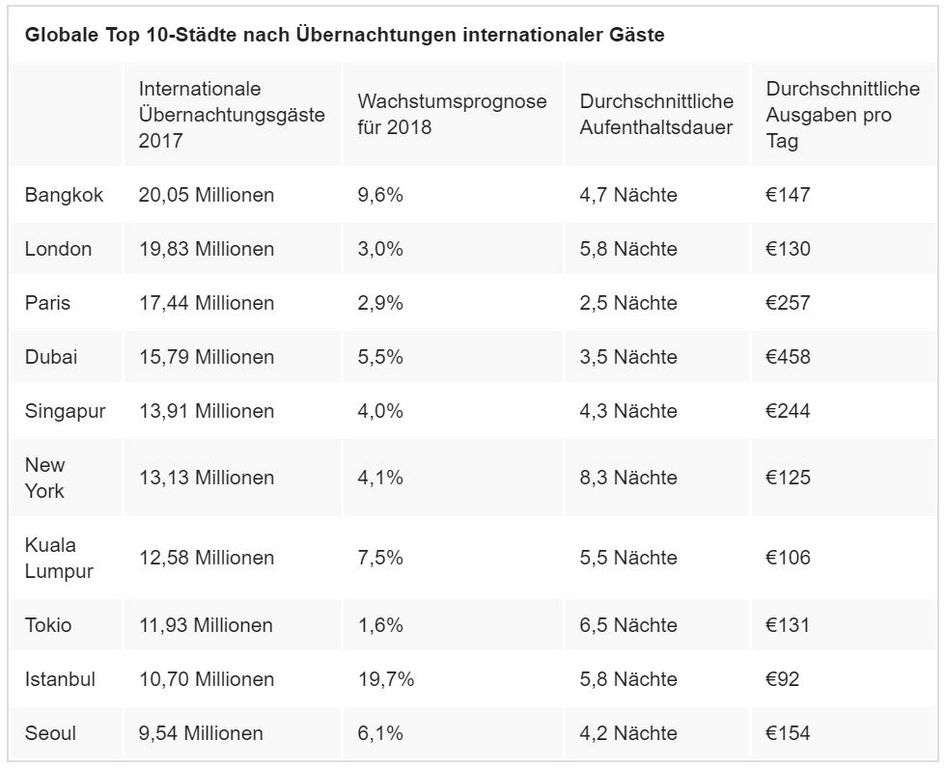
Task: Click the Bangkok row label
Action: (64, 195)
